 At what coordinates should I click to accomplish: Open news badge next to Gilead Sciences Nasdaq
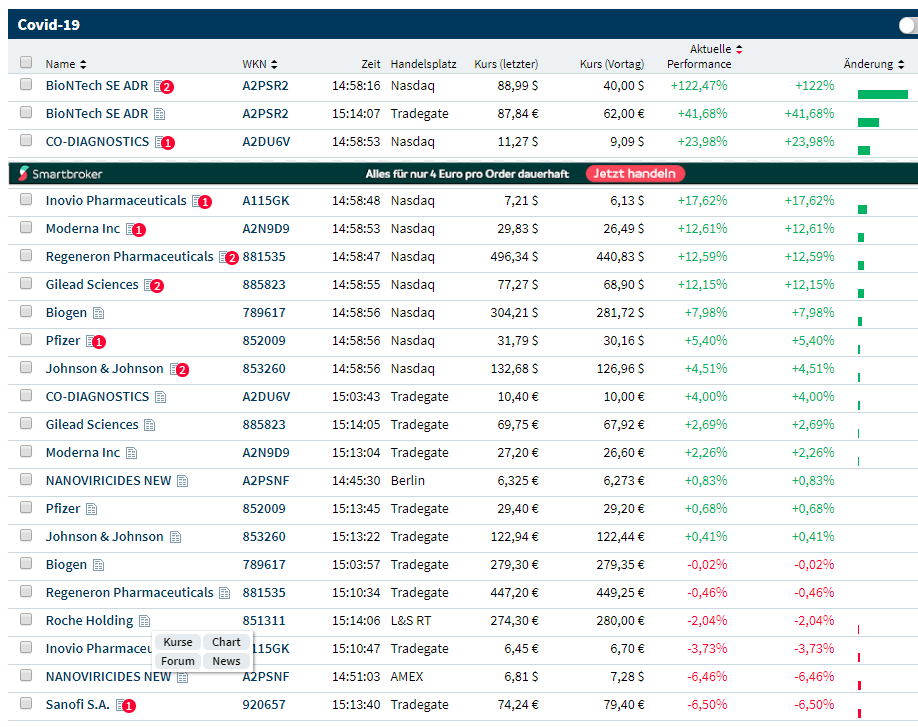click(x=152, y=285)
